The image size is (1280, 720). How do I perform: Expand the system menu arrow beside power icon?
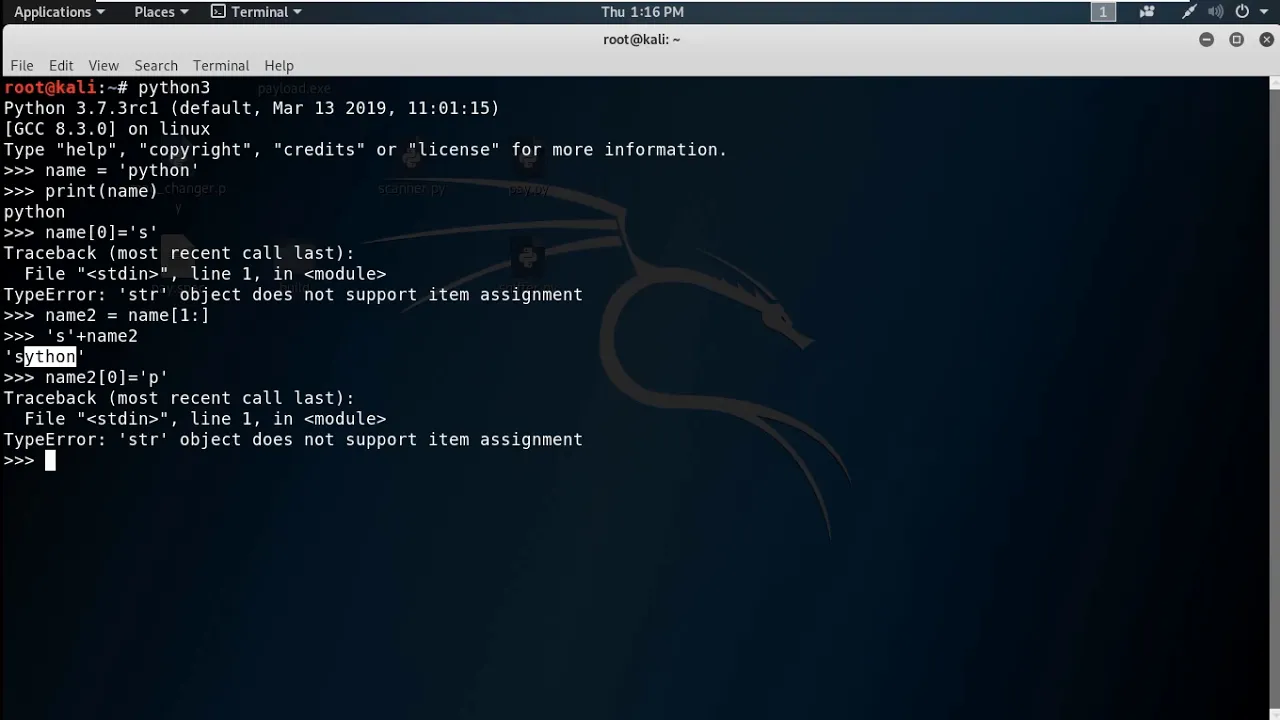click(1263, 12)
